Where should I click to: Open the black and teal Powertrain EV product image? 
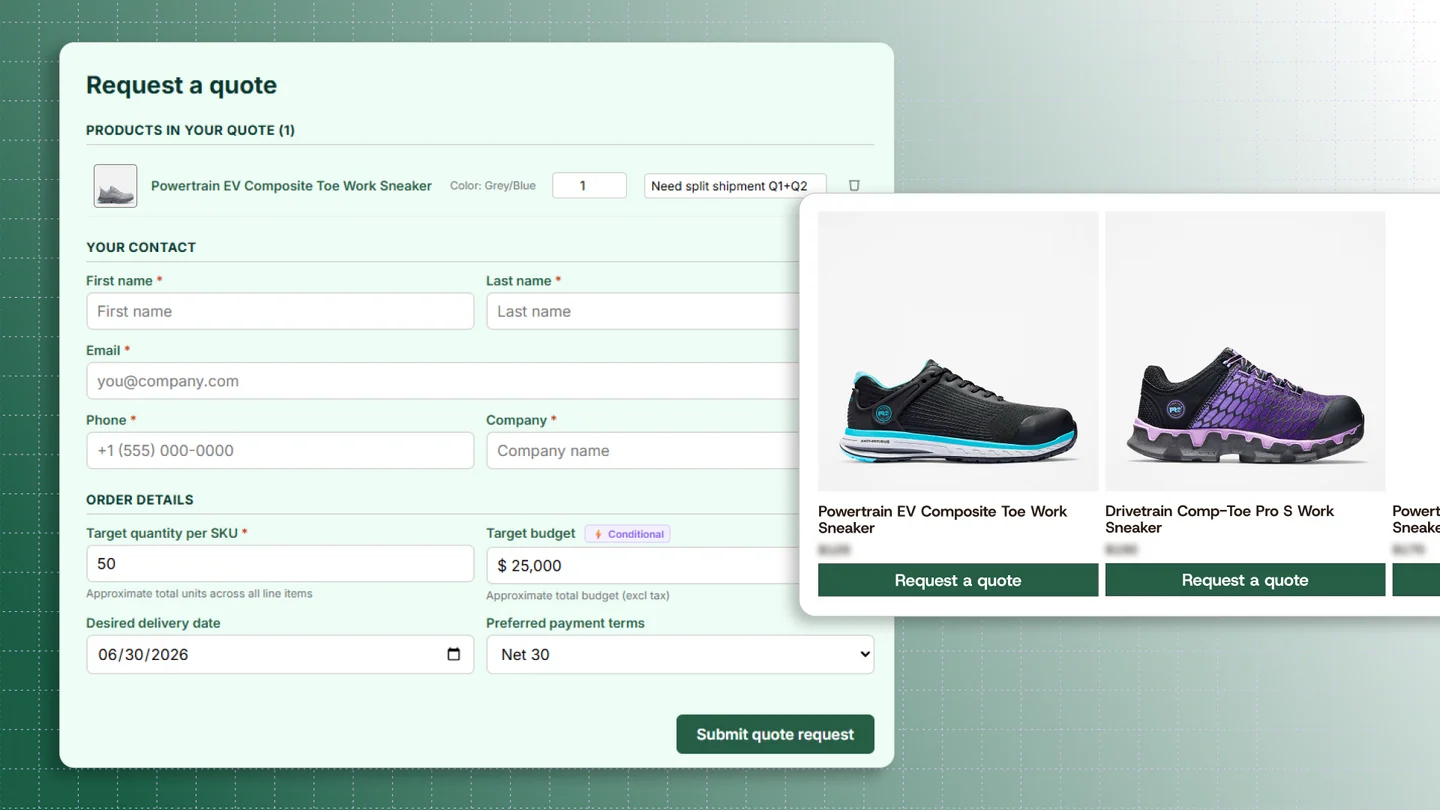958,351
